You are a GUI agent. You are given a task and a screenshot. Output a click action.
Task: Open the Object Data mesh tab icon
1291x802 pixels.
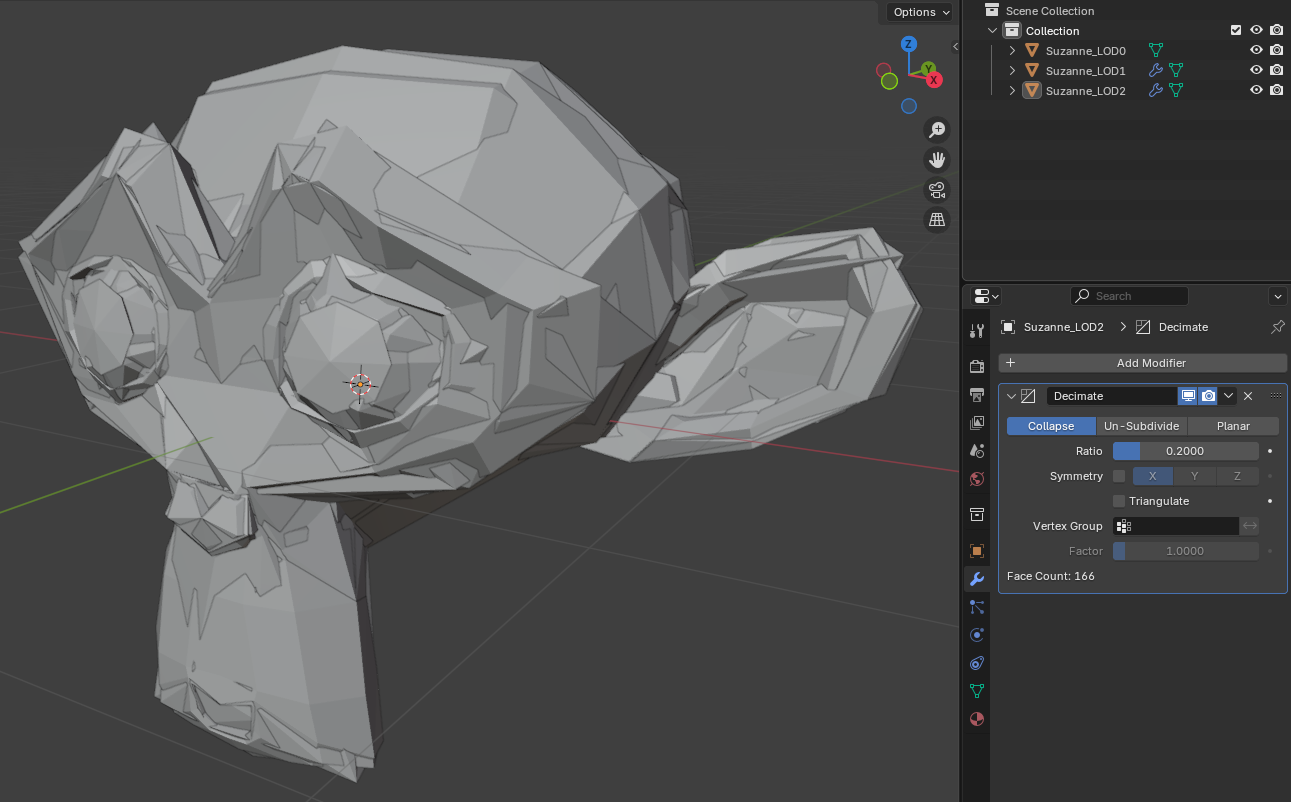point(977,691)
